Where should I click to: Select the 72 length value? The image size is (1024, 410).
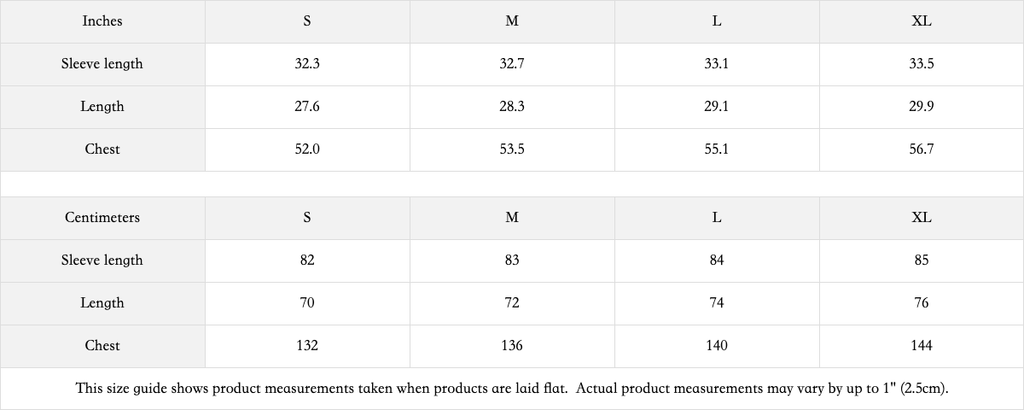pos(512,304)
